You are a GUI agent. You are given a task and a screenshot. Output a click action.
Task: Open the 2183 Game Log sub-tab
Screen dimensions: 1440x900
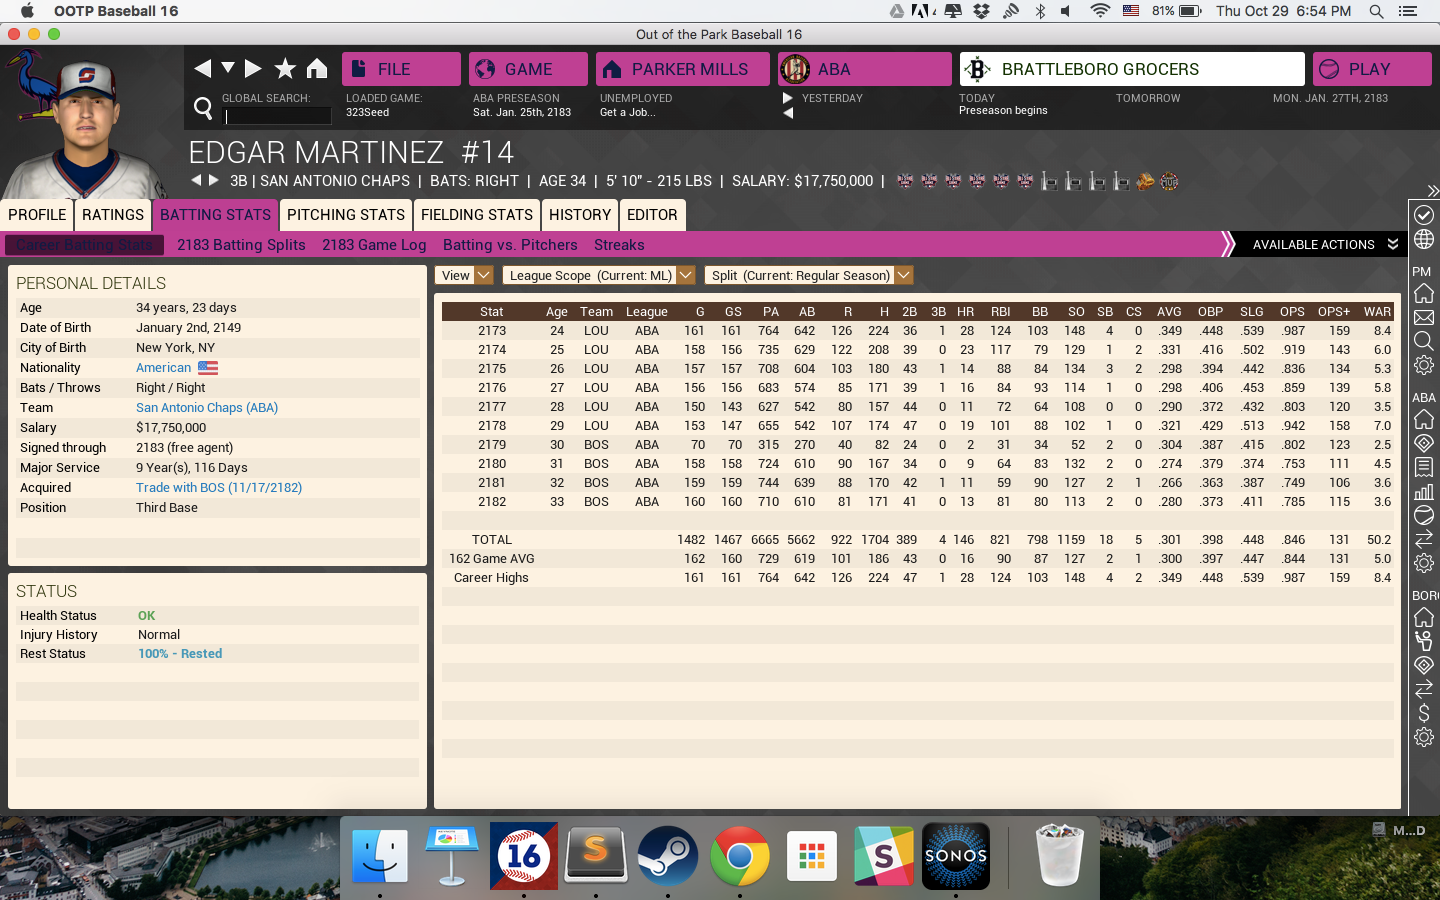pyautogui.click(x=374, y=245)
